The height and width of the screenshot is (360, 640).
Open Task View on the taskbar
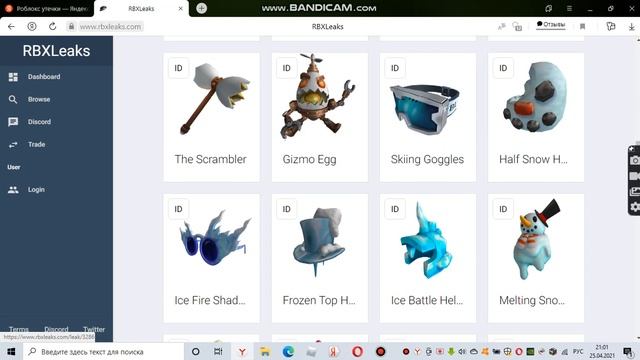tap(218, 351)
